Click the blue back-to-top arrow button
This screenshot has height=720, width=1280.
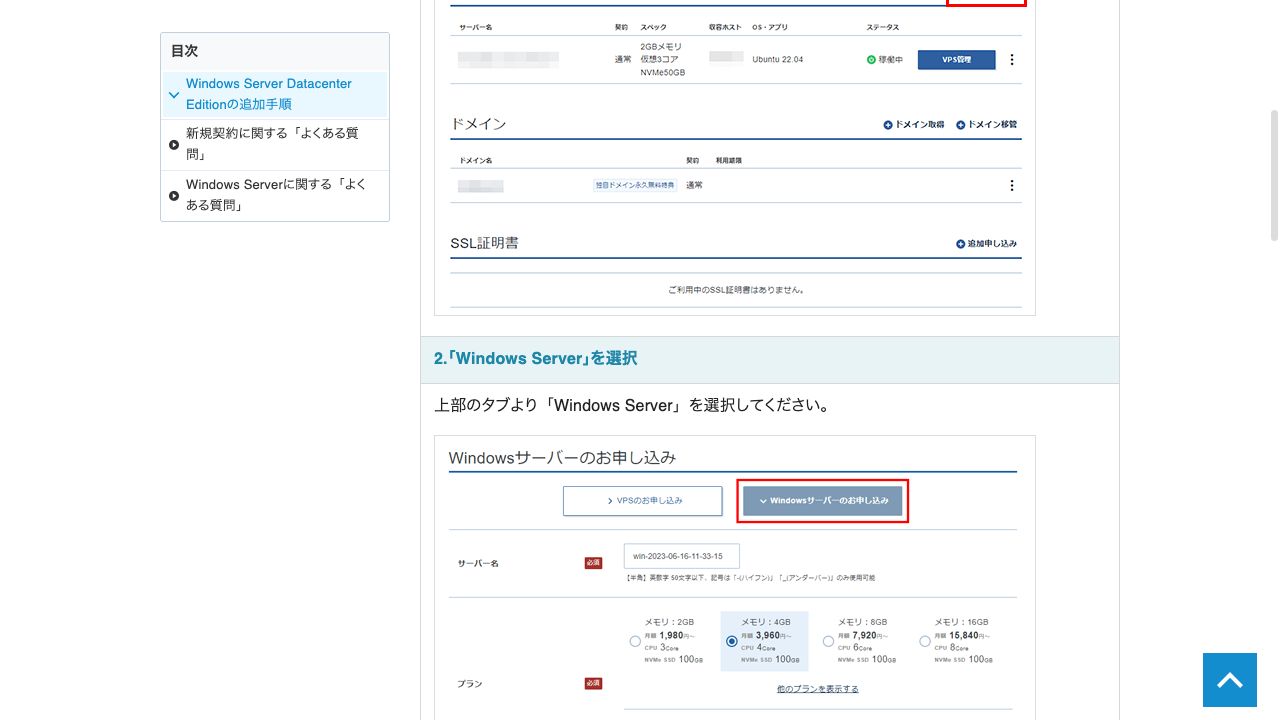[x=1230, y=680]
